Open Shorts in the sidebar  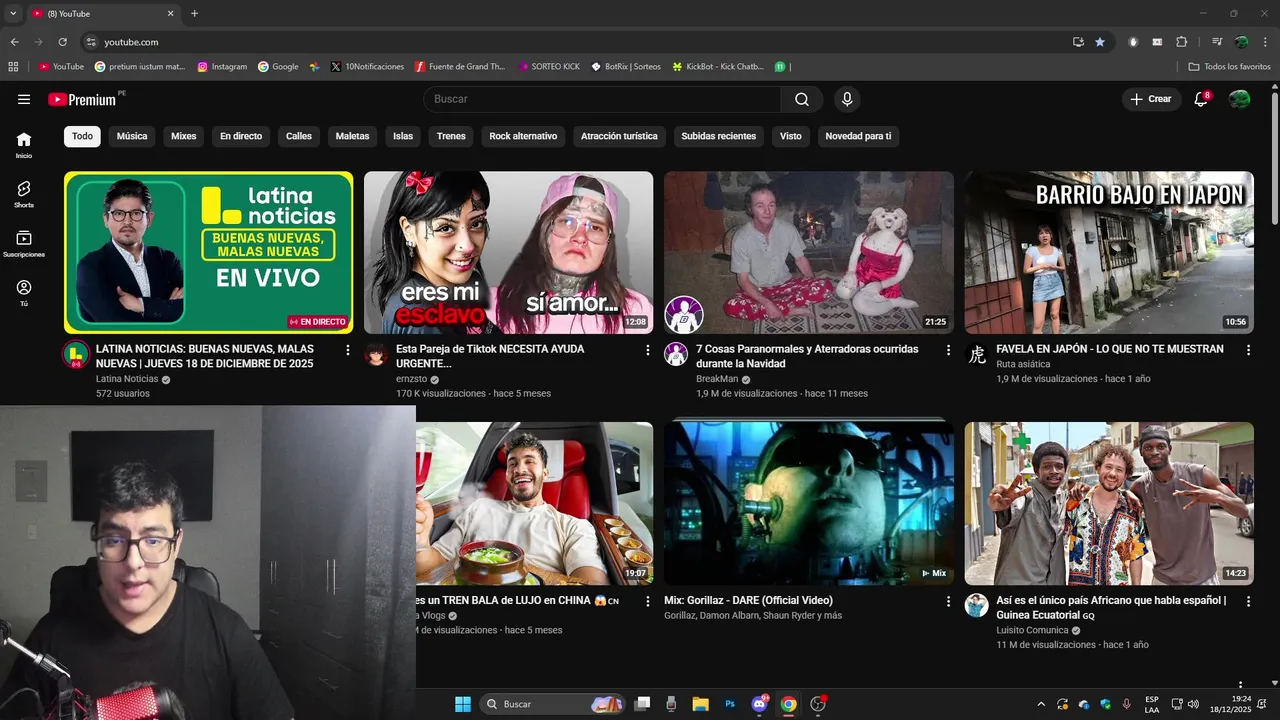pyautogui.click(x=24, y=194)
